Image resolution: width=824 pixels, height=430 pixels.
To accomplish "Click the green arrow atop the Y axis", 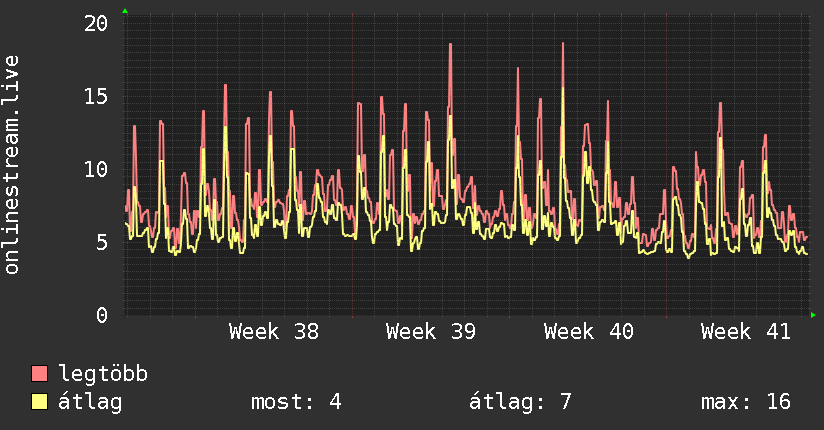I will (125, 11).
